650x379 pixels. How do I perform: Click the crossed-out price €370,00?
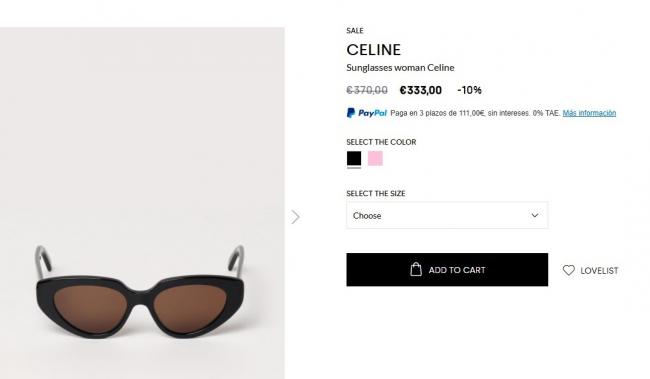(367, 90)
